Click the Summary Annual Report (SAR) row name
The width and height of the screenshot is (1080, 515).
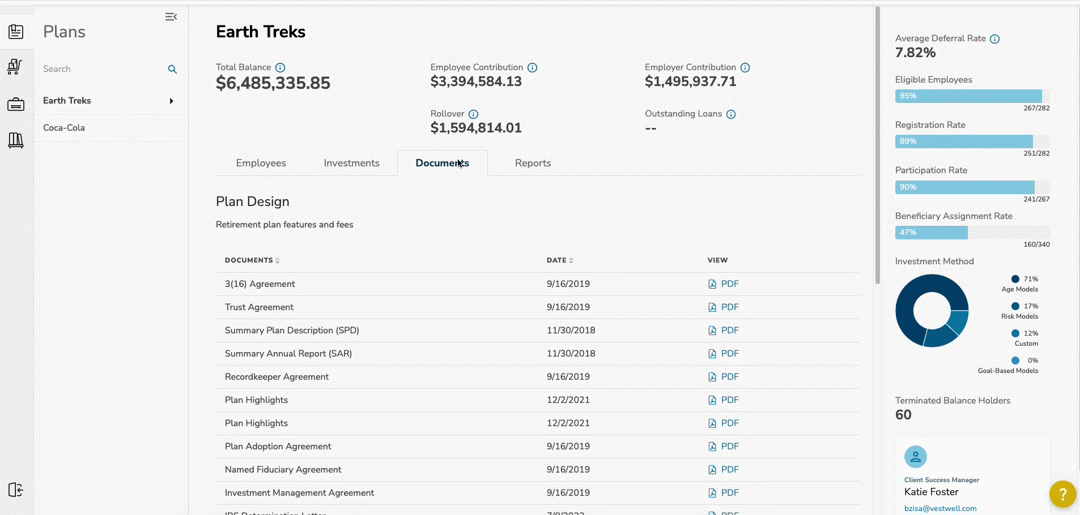[x=289, y=353]
